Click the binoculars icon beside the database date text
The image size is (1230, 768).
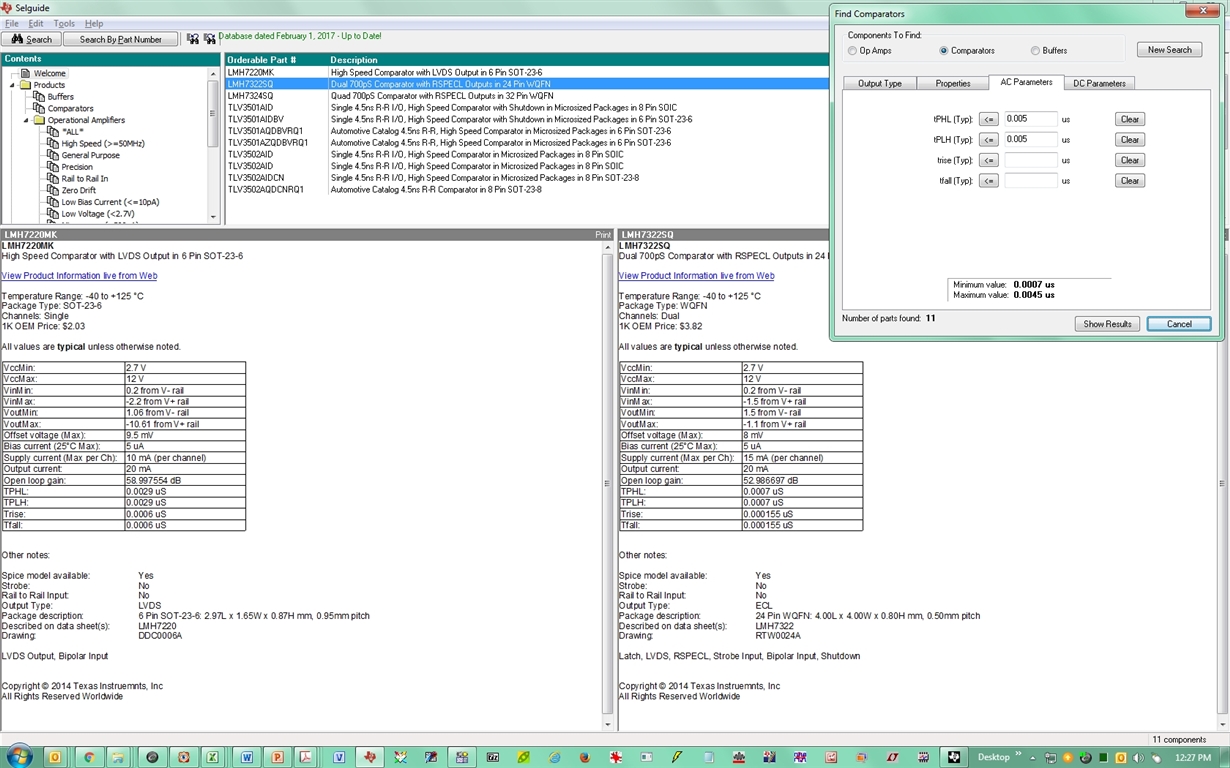click(x=209, y=39)
